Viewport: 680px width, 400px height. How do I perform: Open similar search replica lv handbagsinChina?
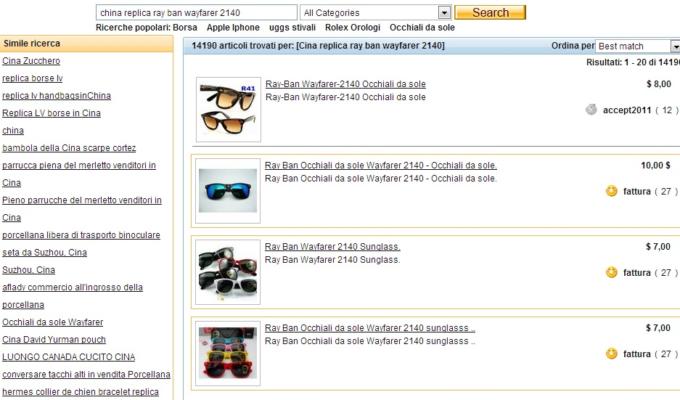56,95
